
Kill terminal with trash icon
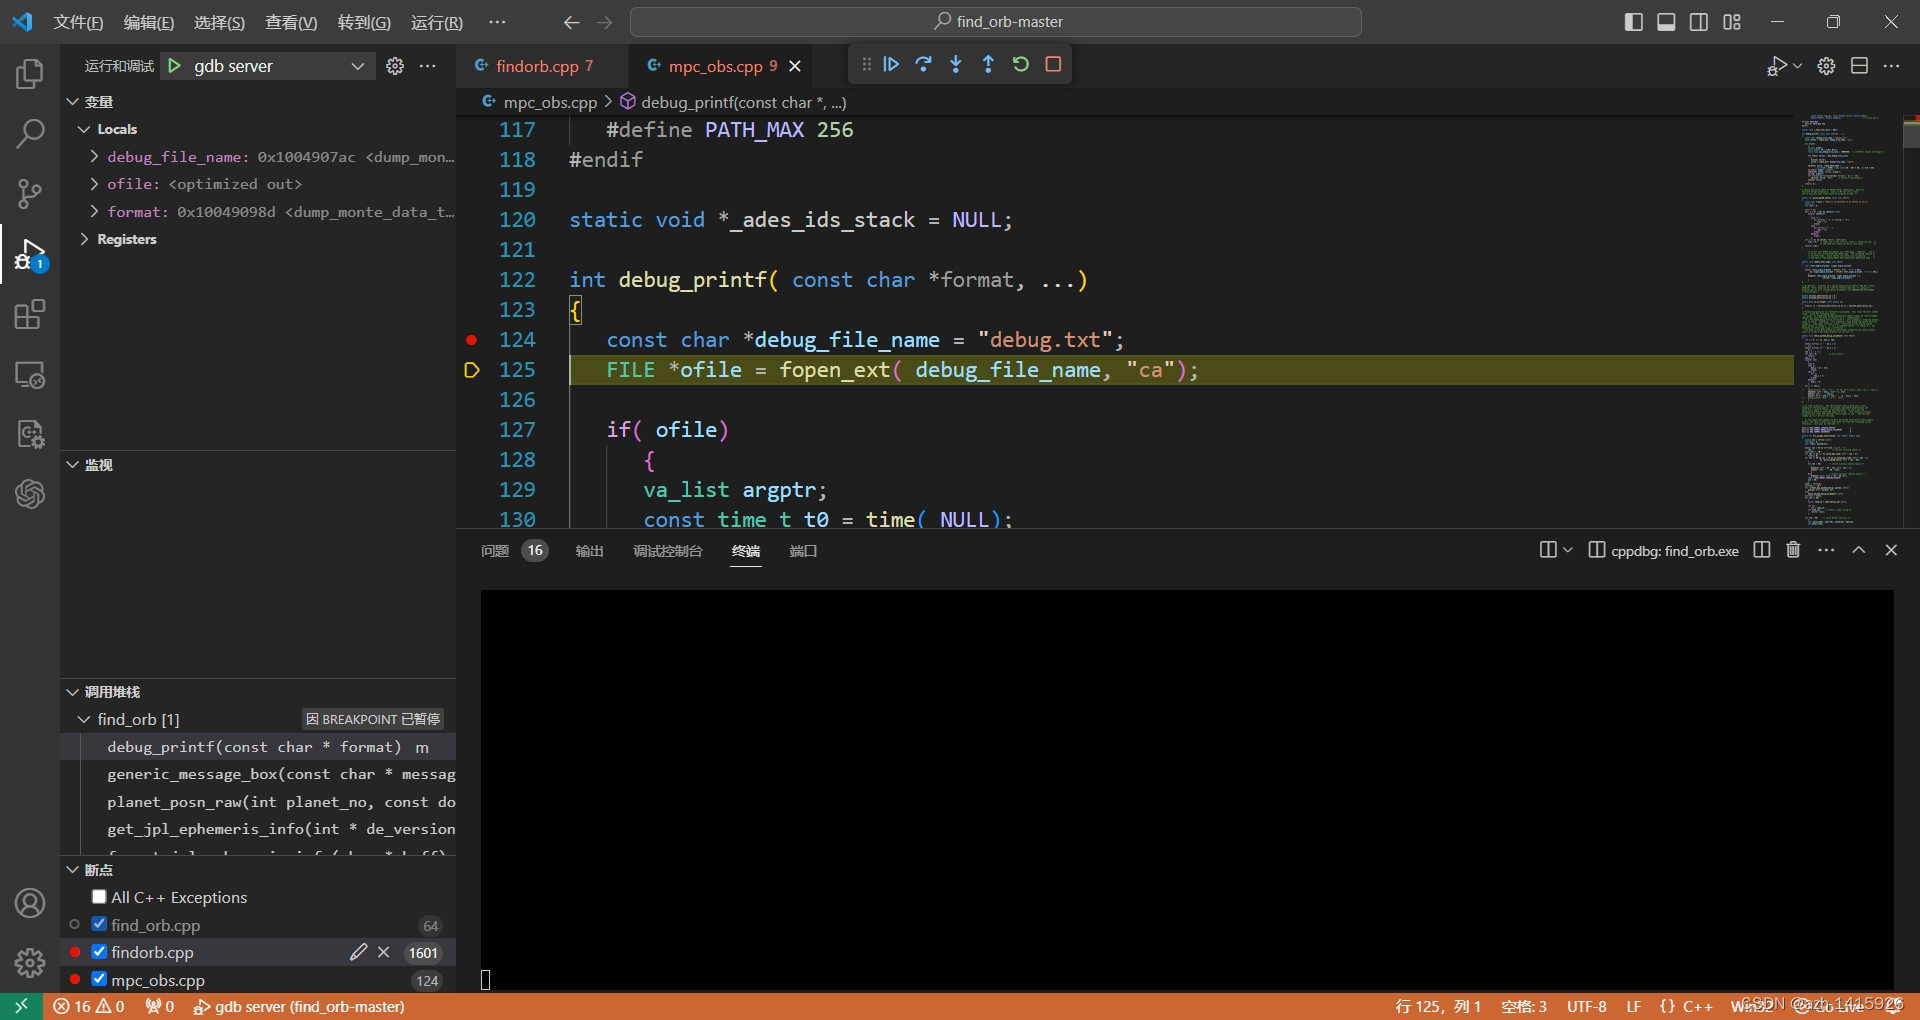tap(1793, 550)
